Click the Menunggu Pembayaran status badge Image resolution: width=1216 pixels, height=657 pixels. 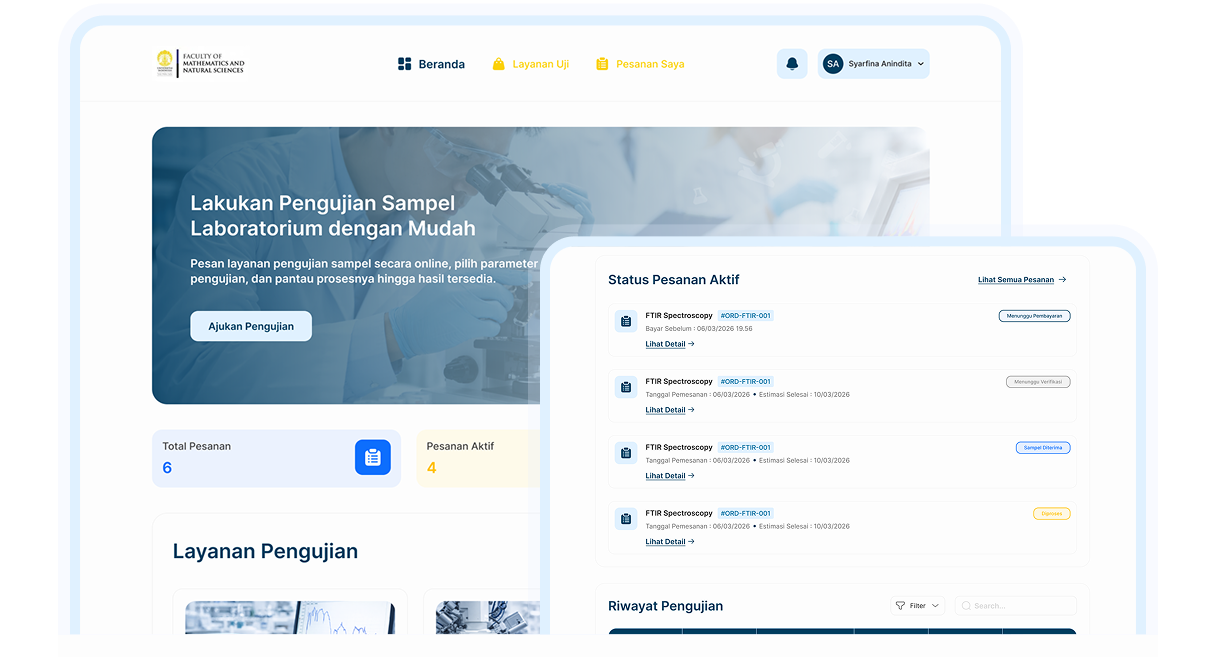[1034, 316]
